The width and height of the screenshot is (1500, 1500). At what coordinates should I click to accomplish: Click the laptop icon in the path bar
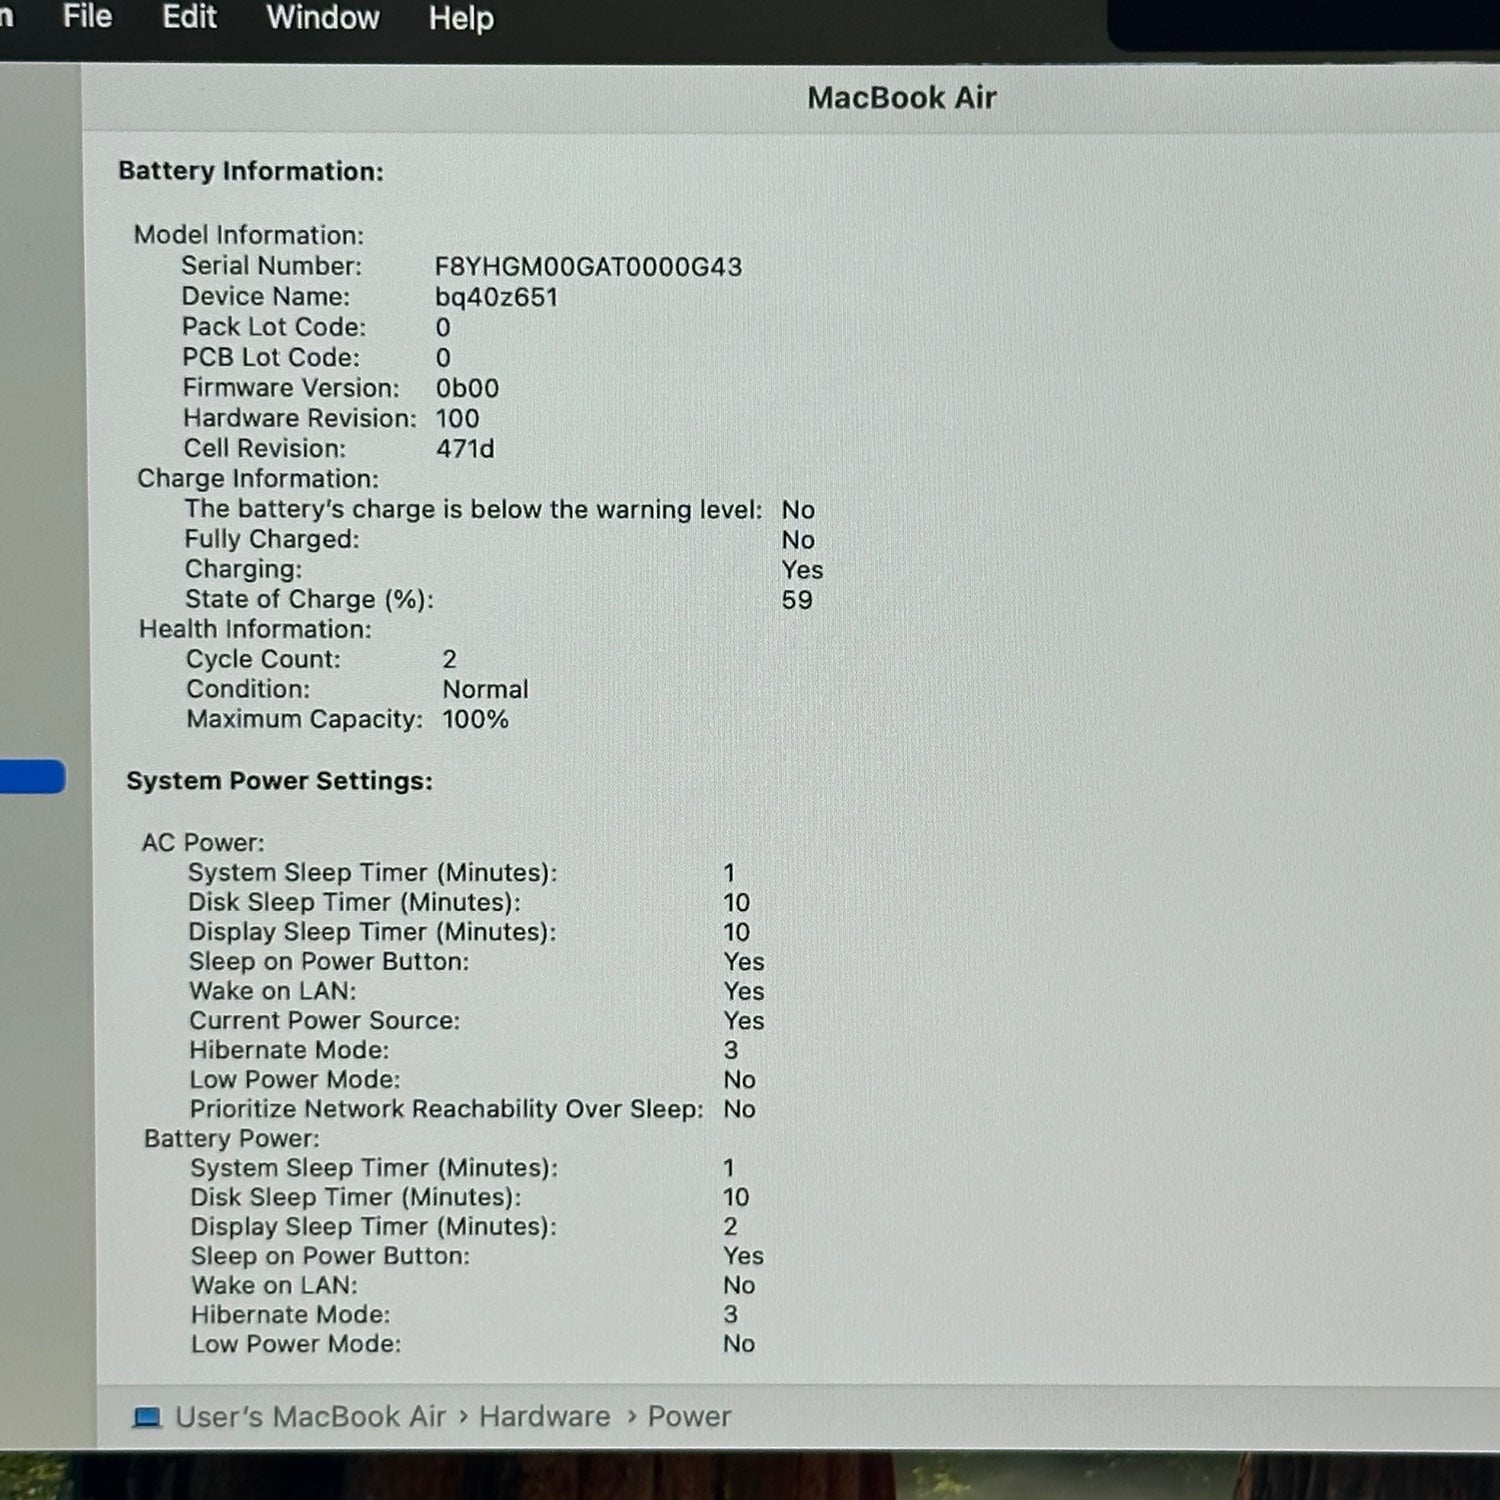[x=147, y=1417]
